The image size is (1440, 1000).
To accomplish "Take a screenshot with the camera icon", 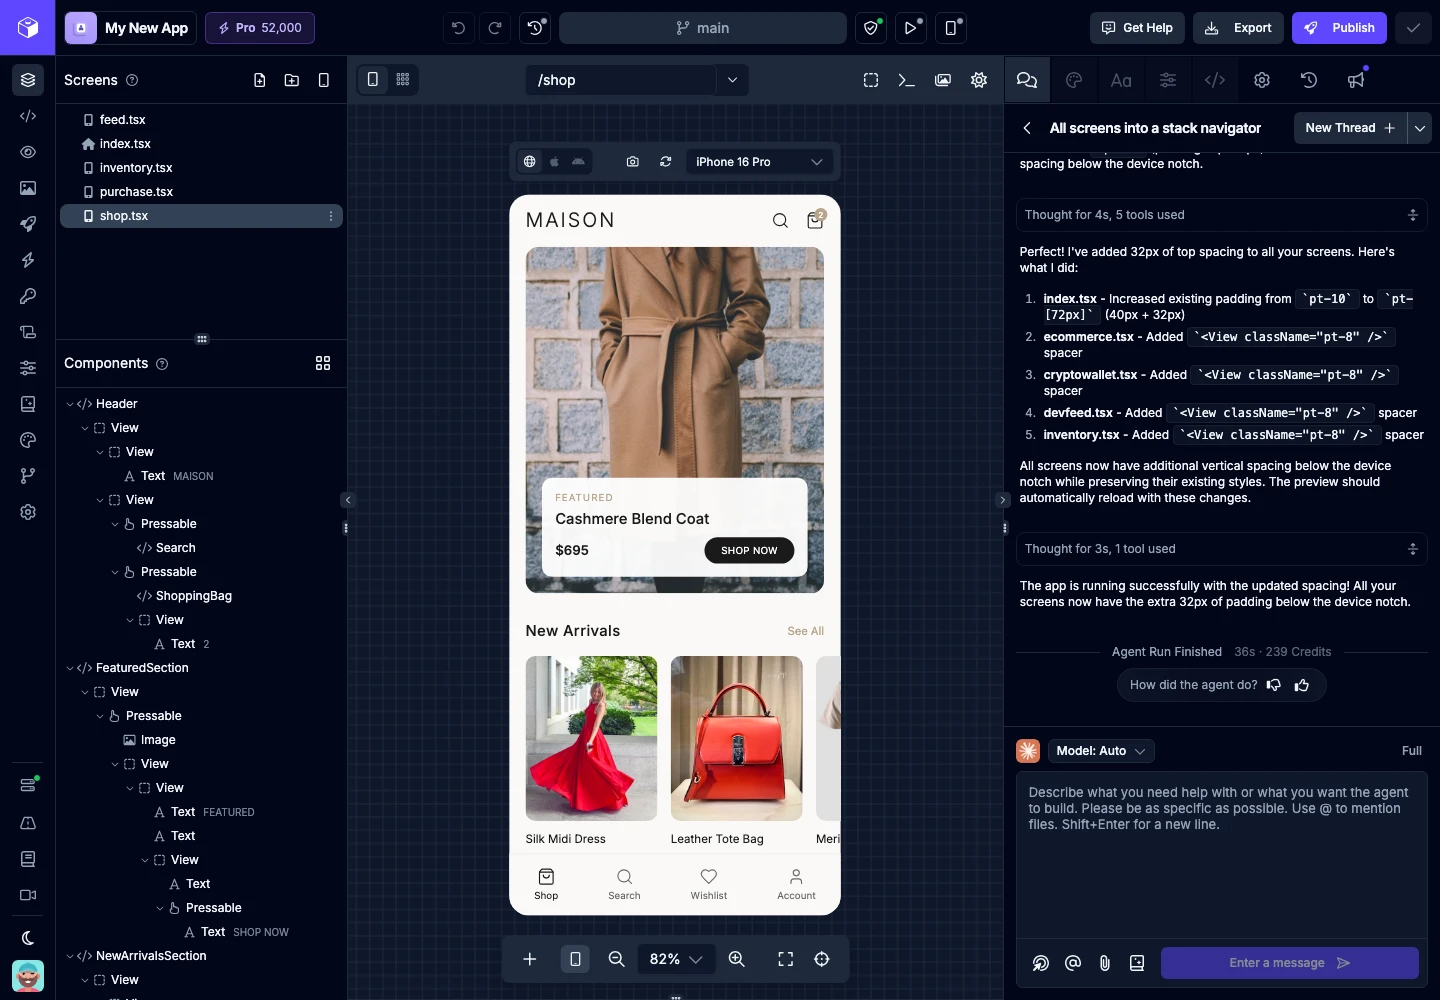I will click(x=632, y=162).
